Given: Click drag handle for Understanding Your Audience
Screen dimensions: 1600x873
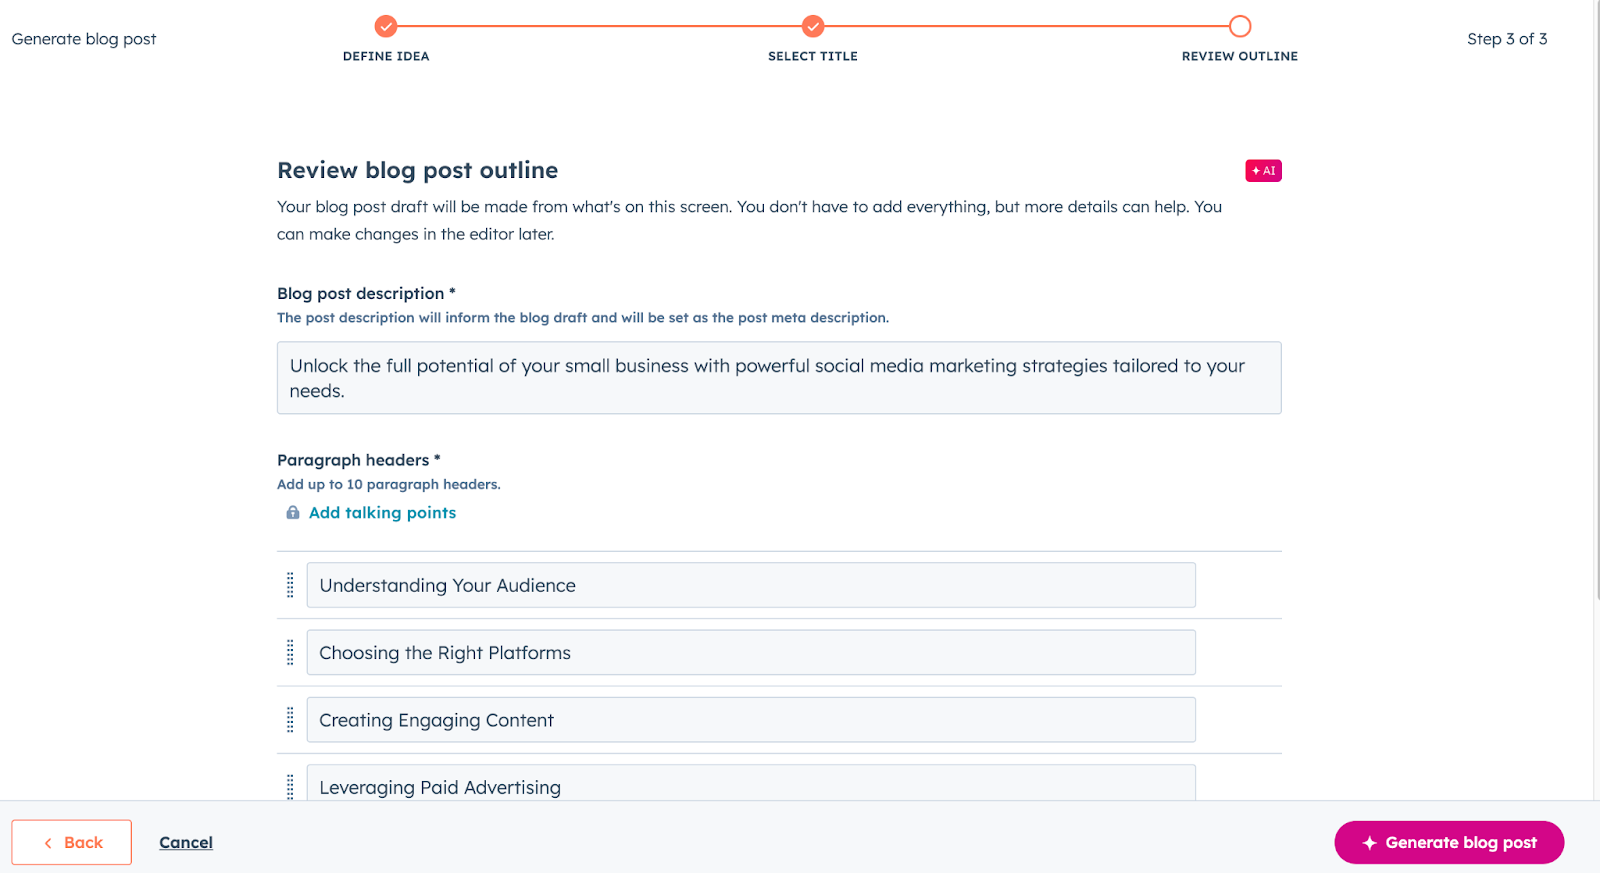Looking at the screenshot, I should tap(290, 585).
